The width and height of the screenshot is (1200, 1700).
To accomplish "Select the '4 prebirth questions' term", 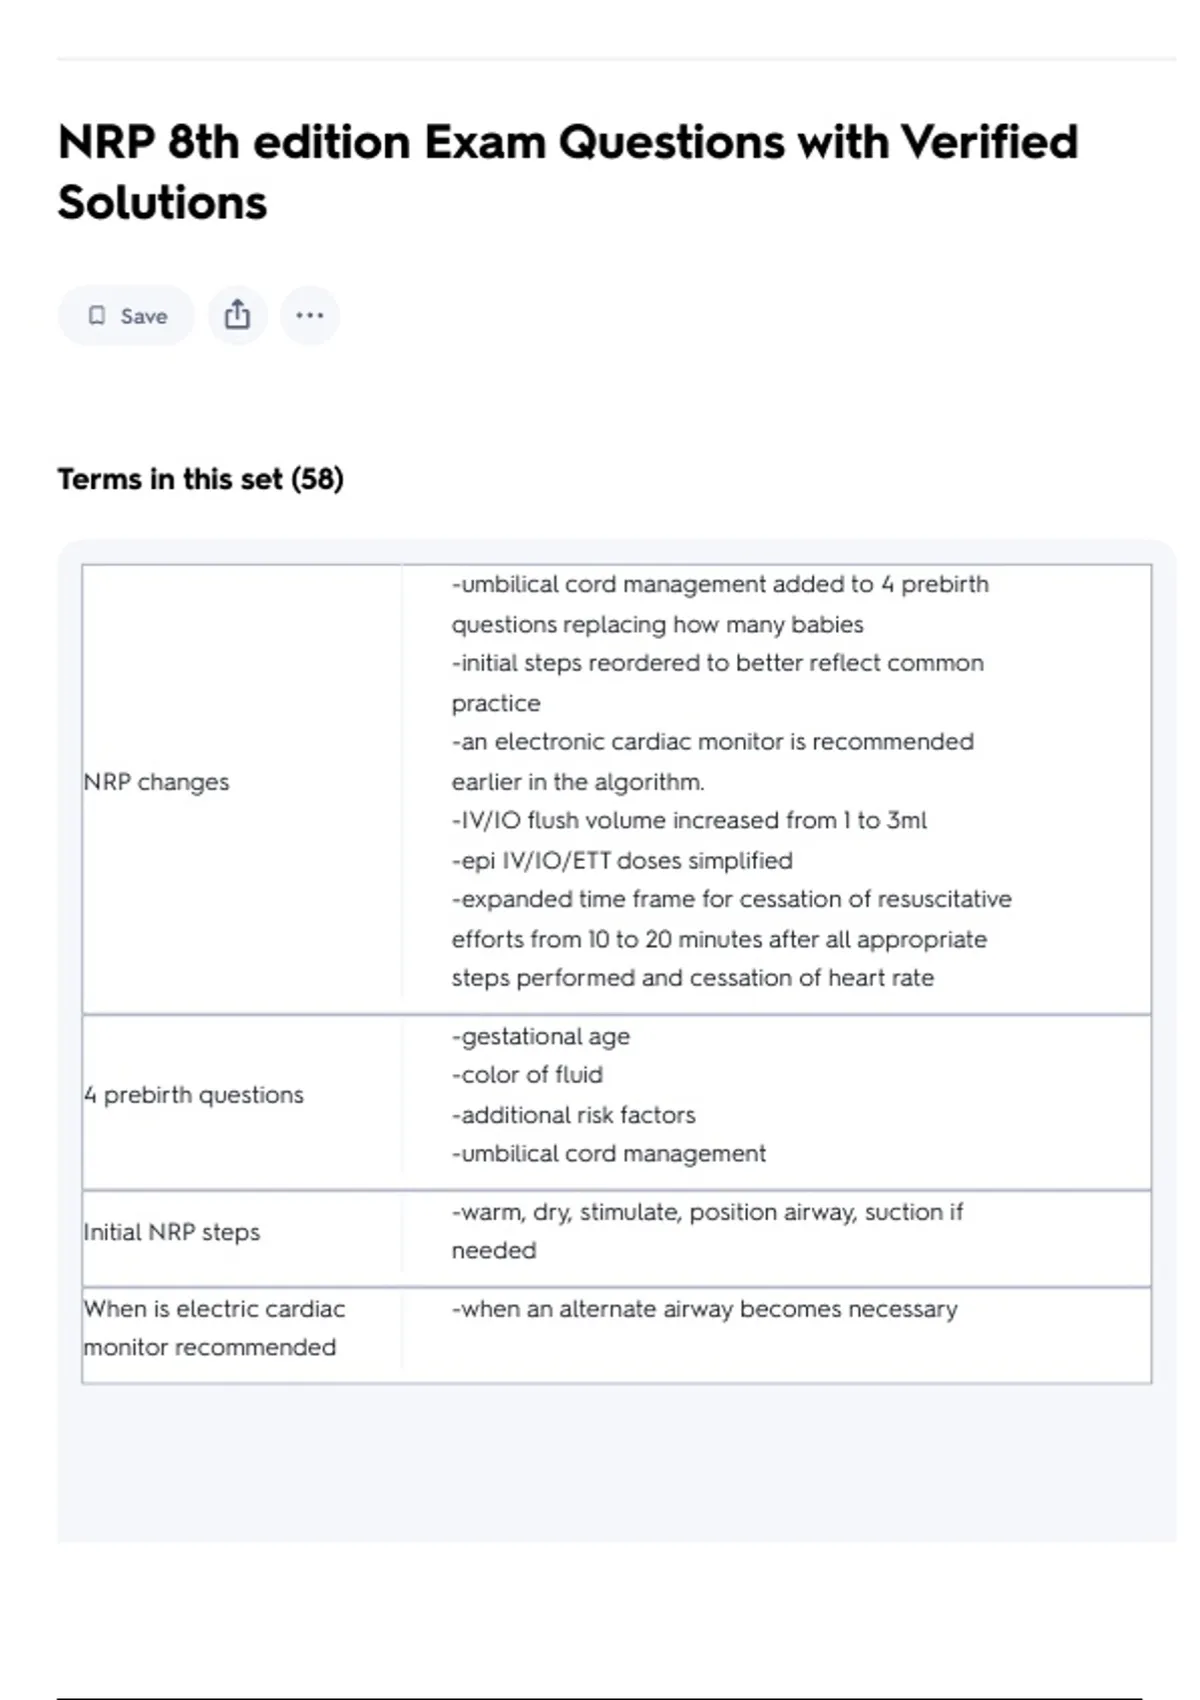I will (194, 1095).
